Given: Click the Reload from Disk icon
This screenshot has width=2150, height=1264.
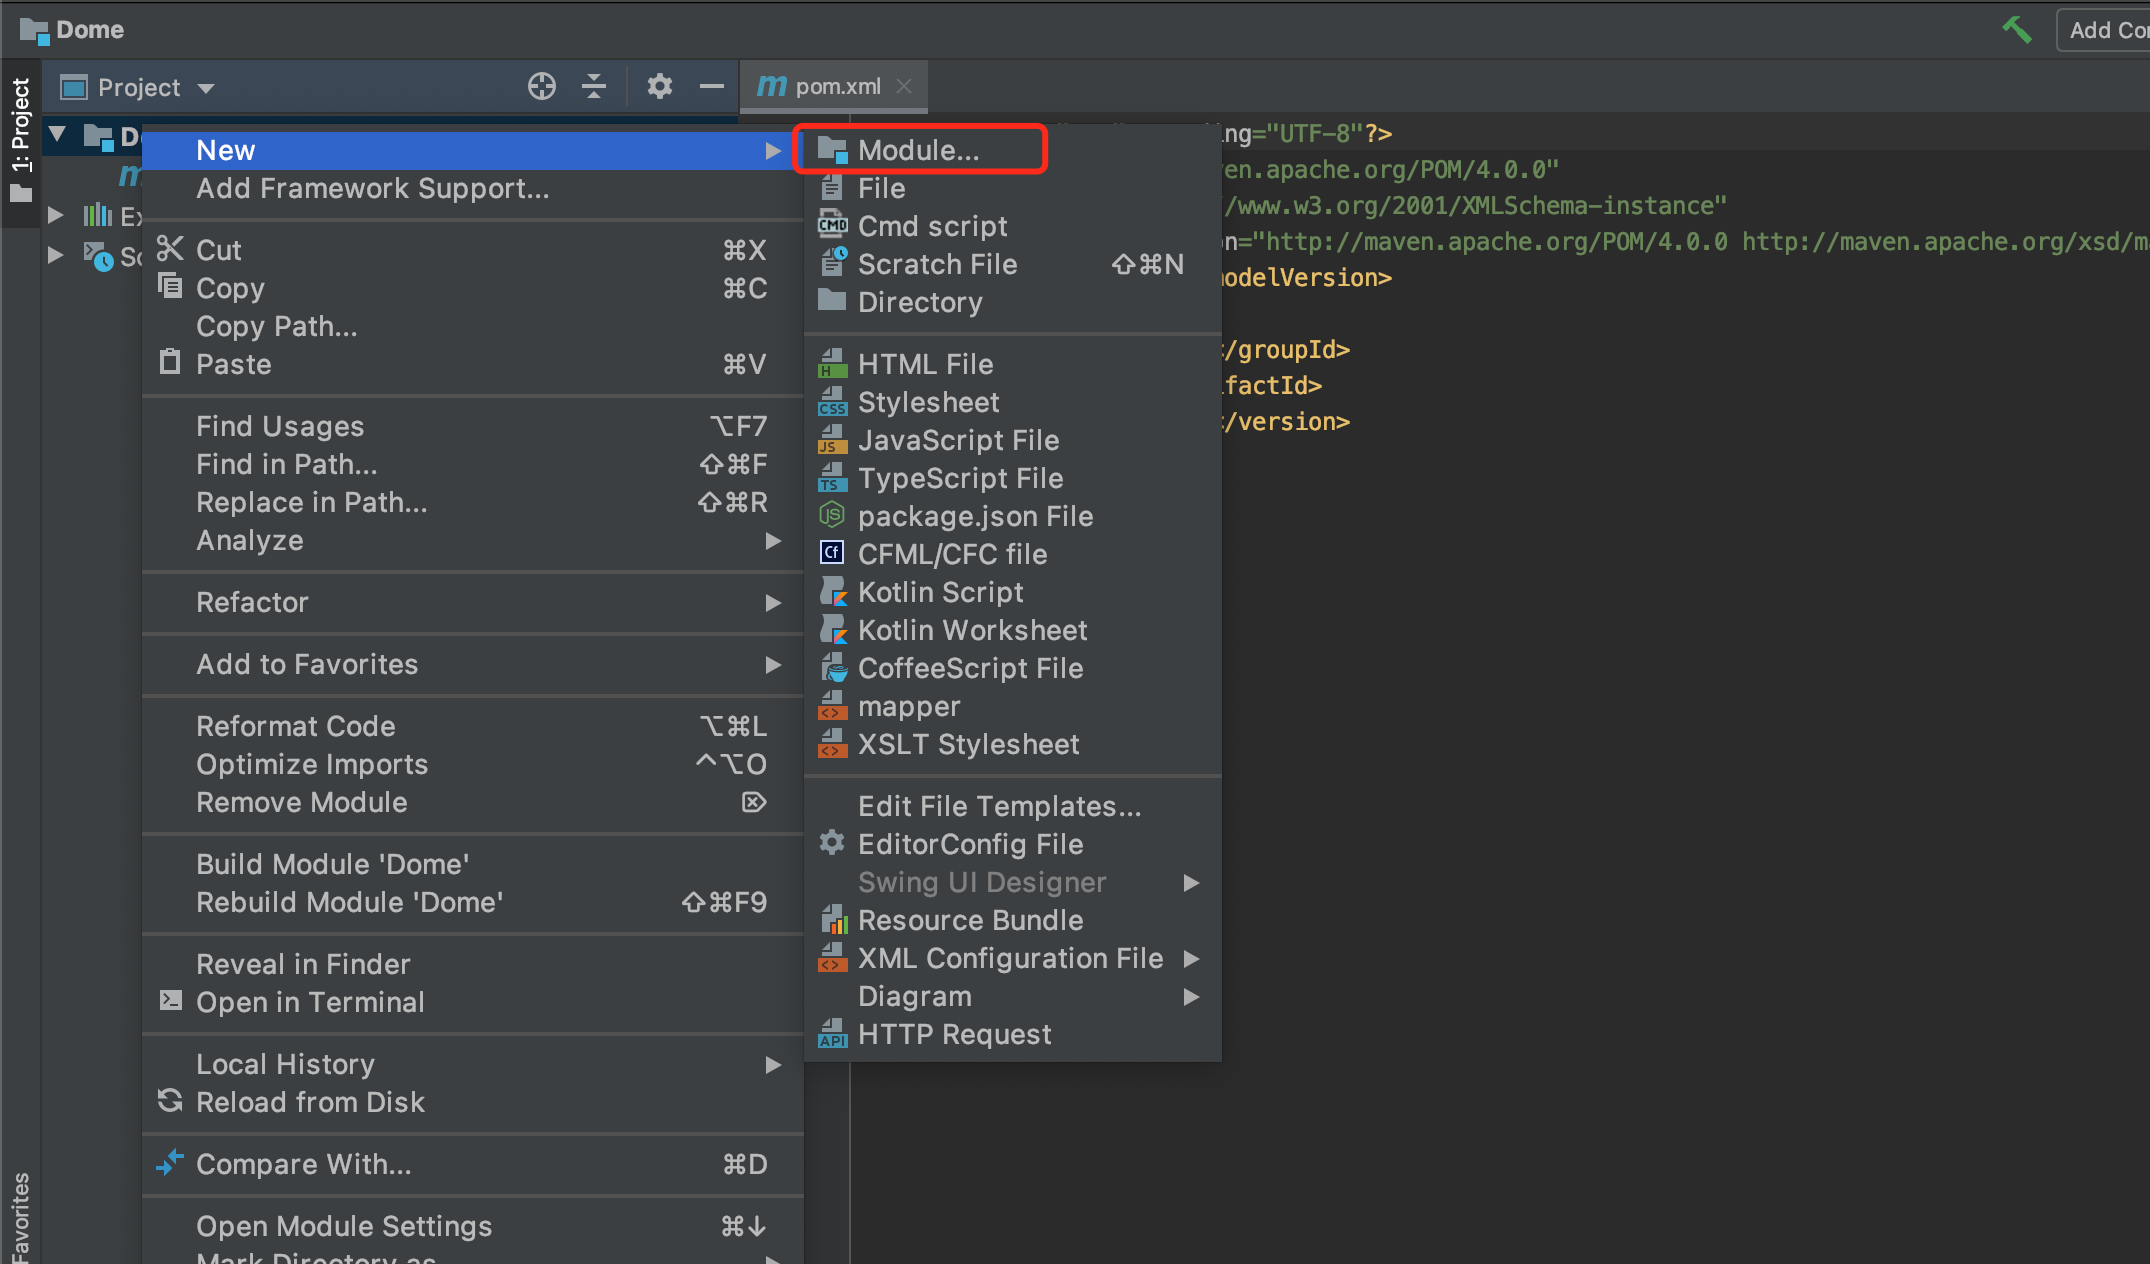Looking at the screenshot, I should tap(170, 1100).
